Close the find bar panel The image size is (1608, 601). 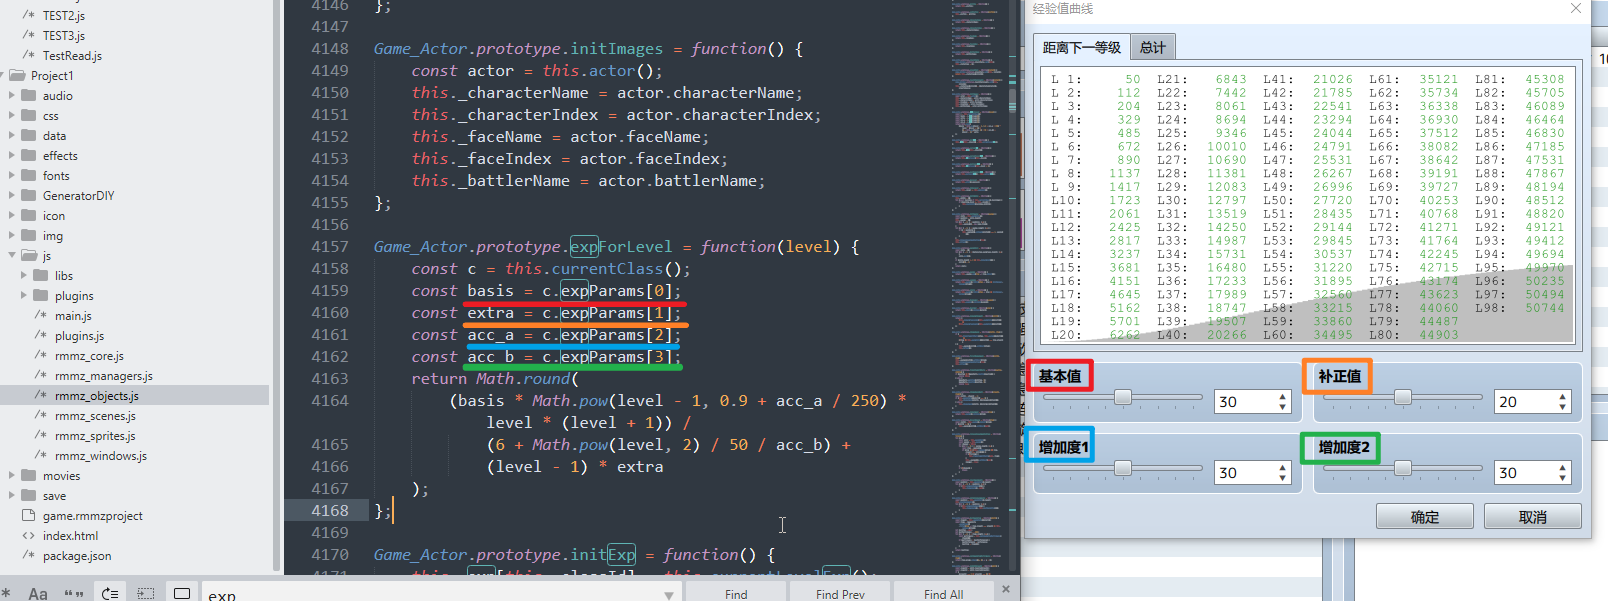pyautogui.click(x=1006, y=589)
